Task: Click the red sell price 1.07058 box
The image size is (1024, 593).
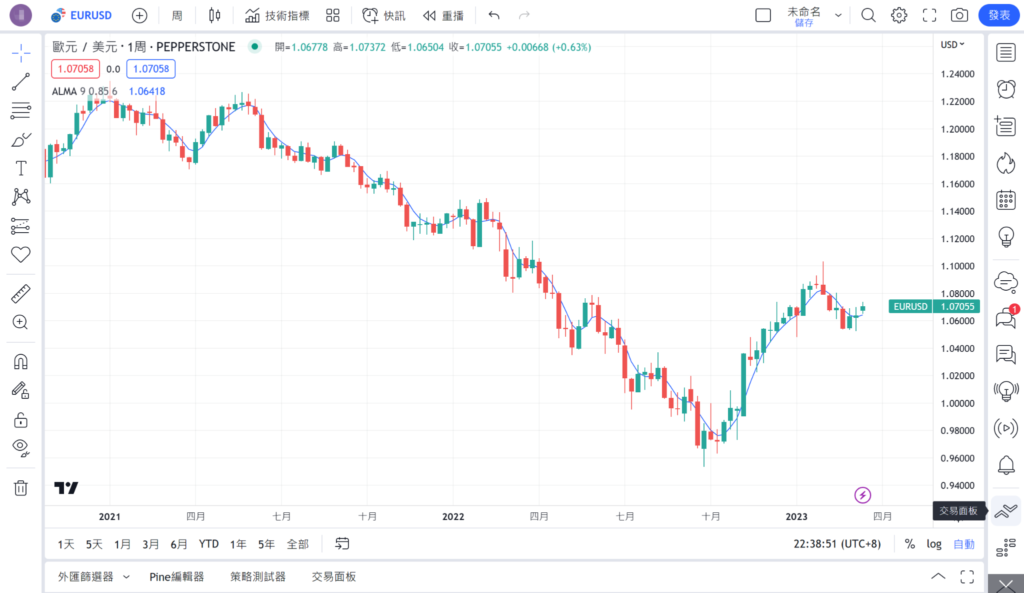Action: tap(75, 69)
